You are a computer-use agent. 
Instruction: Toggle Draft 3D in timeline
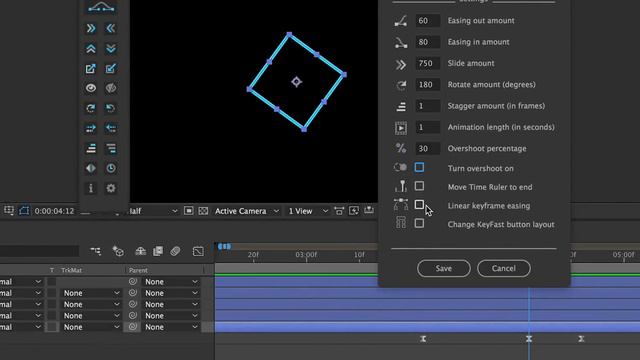(118, 251)
